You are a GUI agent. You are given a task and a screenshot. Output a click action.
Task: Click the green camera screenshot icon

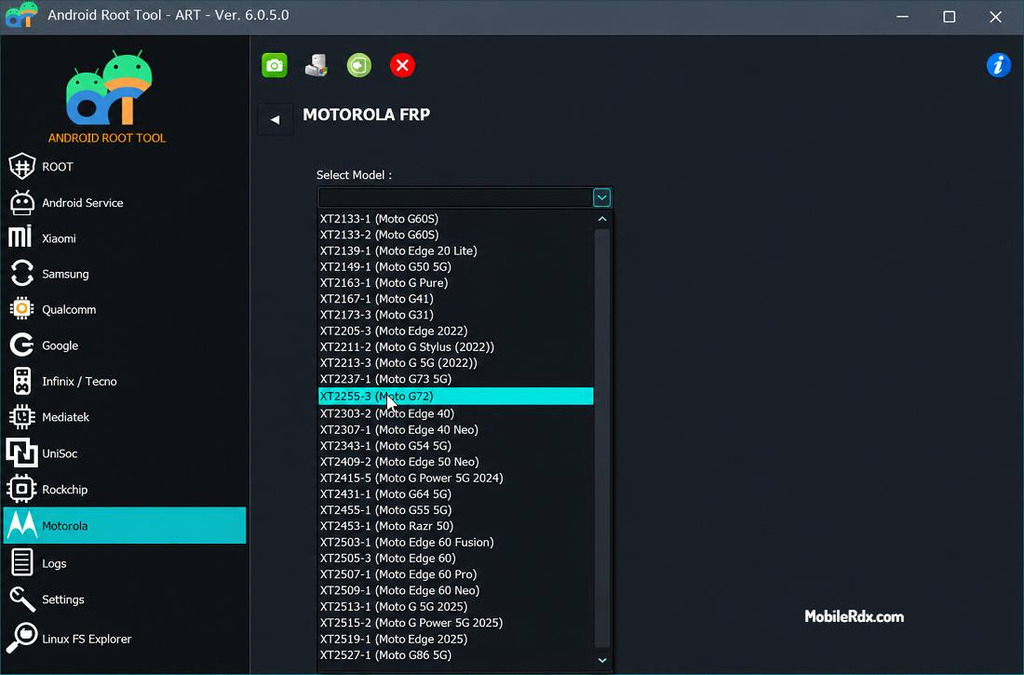coord(274,65)
